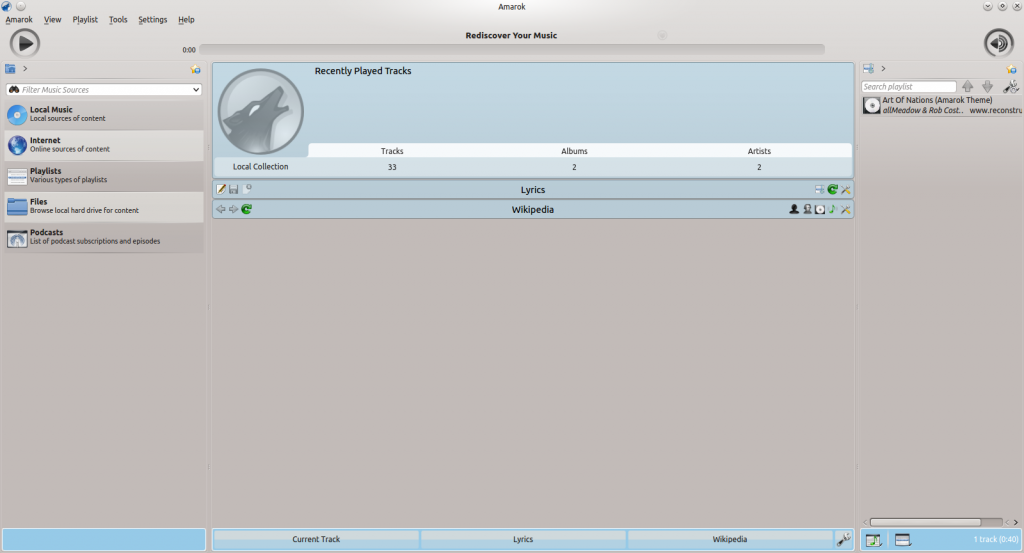Viewport: 1024px width, 553px height.
Task: Switch to Lyrics applet tab
Action: (x=523, y=539)
